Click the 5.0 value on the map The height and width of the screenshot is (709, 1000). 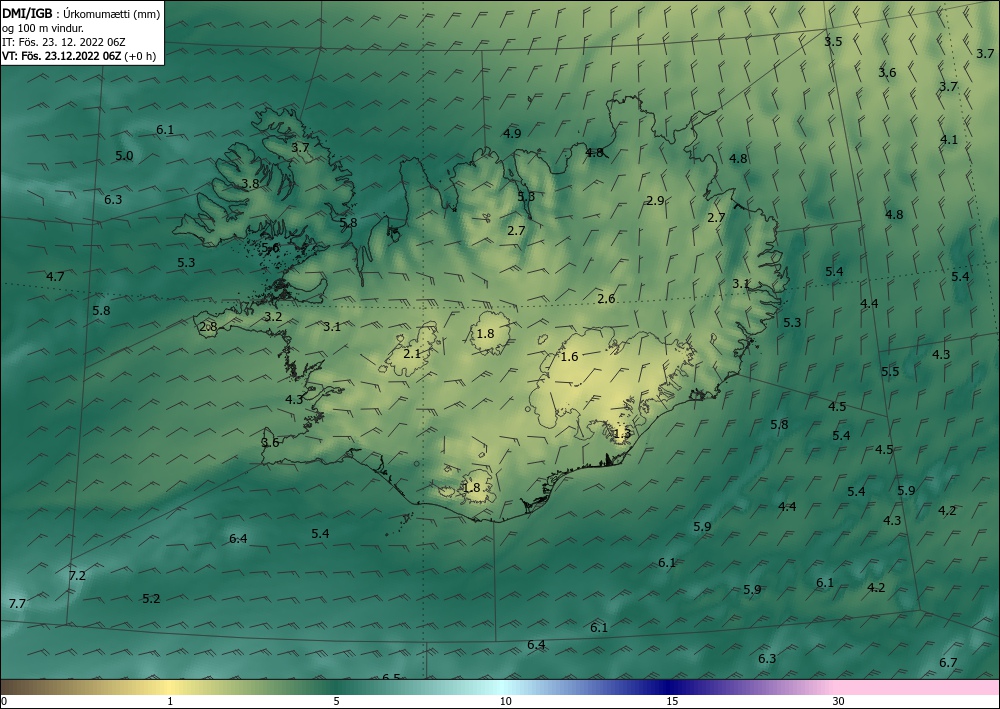[124, 156]
